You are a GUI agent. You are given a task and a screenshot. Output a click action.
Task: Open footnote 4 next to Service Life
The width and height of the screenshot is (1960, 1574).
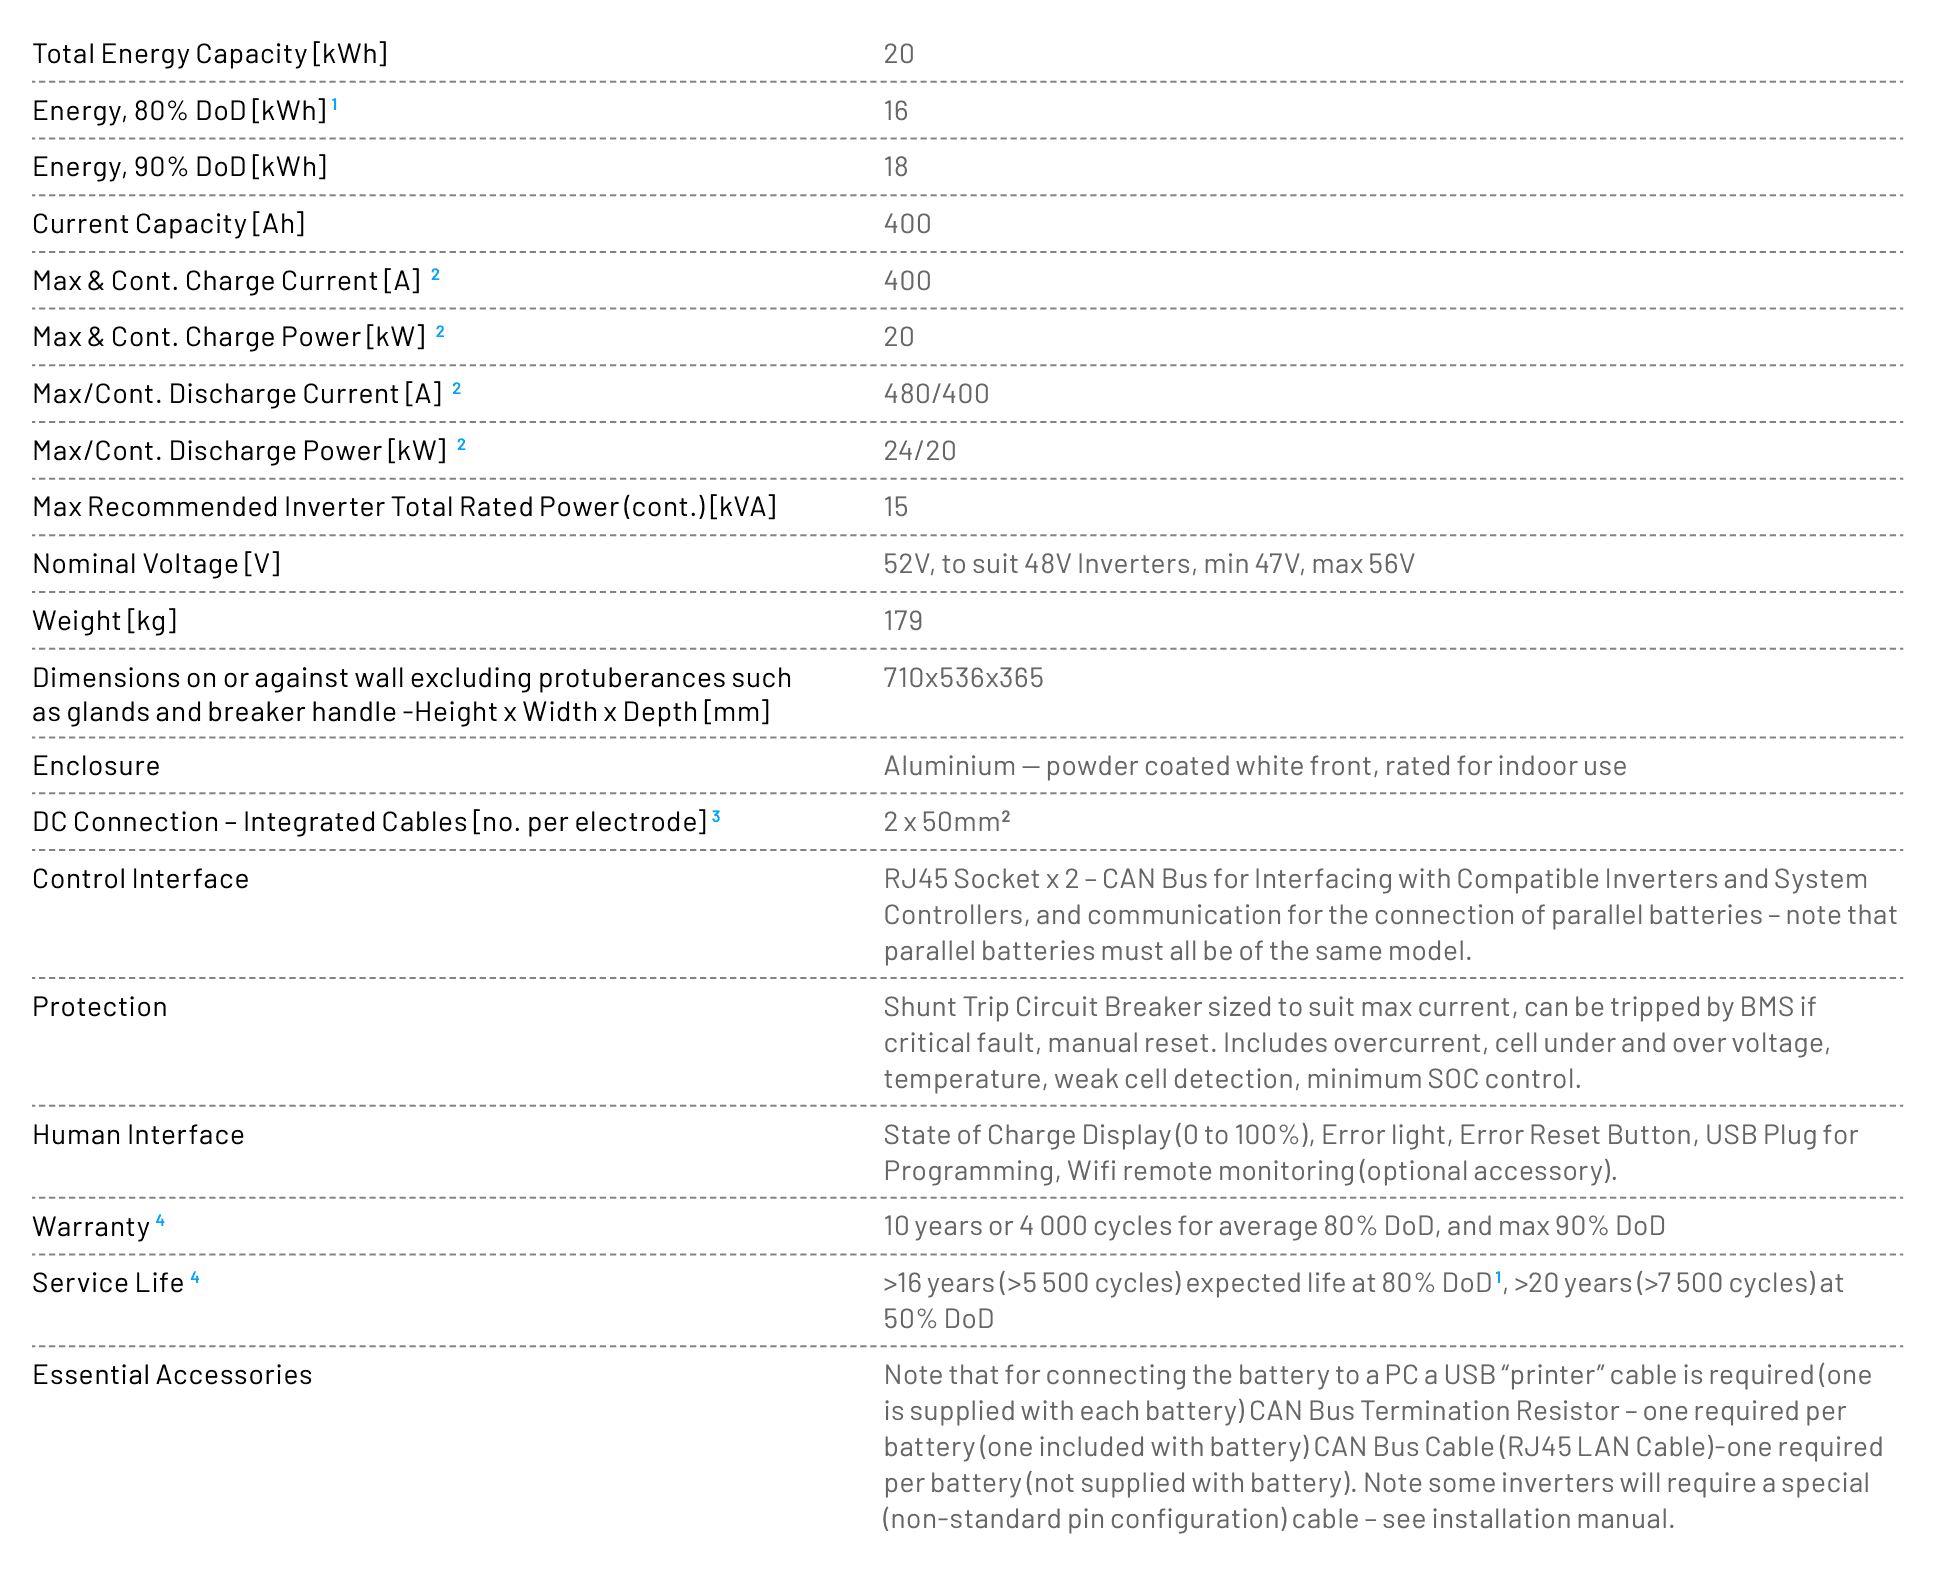195,1277
